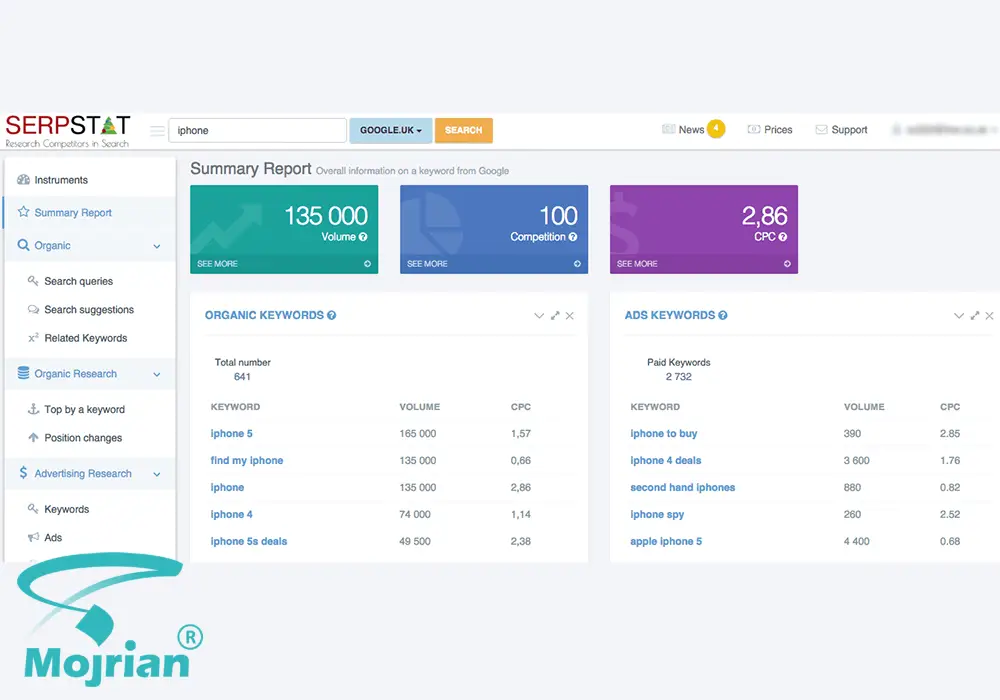Click the Support envelope icon
1000x700 pixels.
[x=821, y=129]
